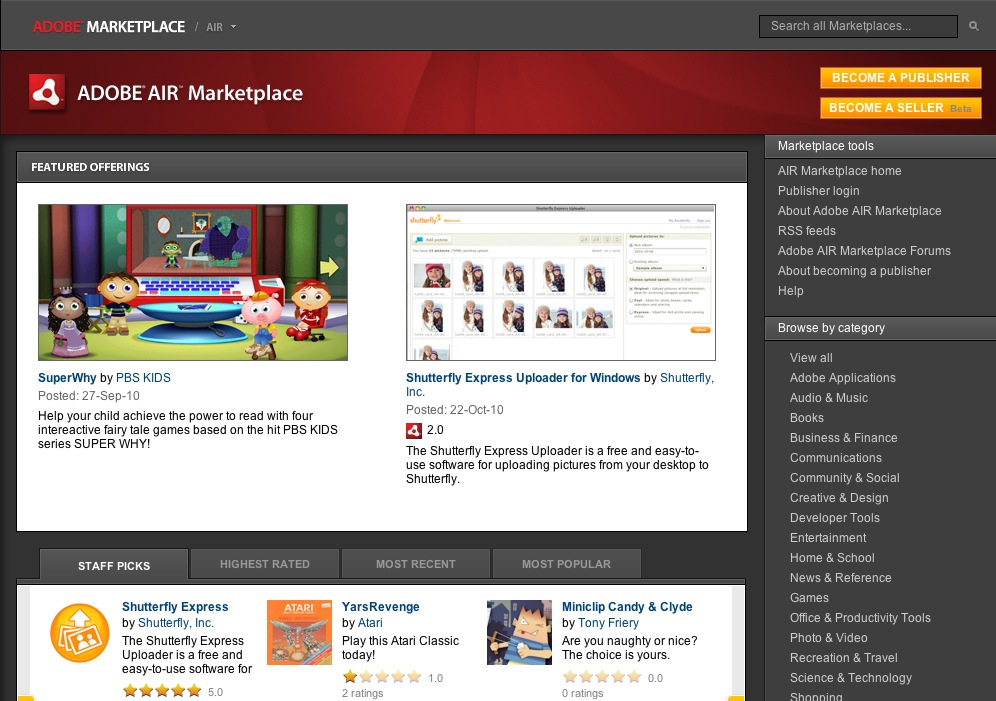The height and width of the screenshot is (701, 996).
Task: Open the Help link in Marketplace tools
Action: [790, 291]
